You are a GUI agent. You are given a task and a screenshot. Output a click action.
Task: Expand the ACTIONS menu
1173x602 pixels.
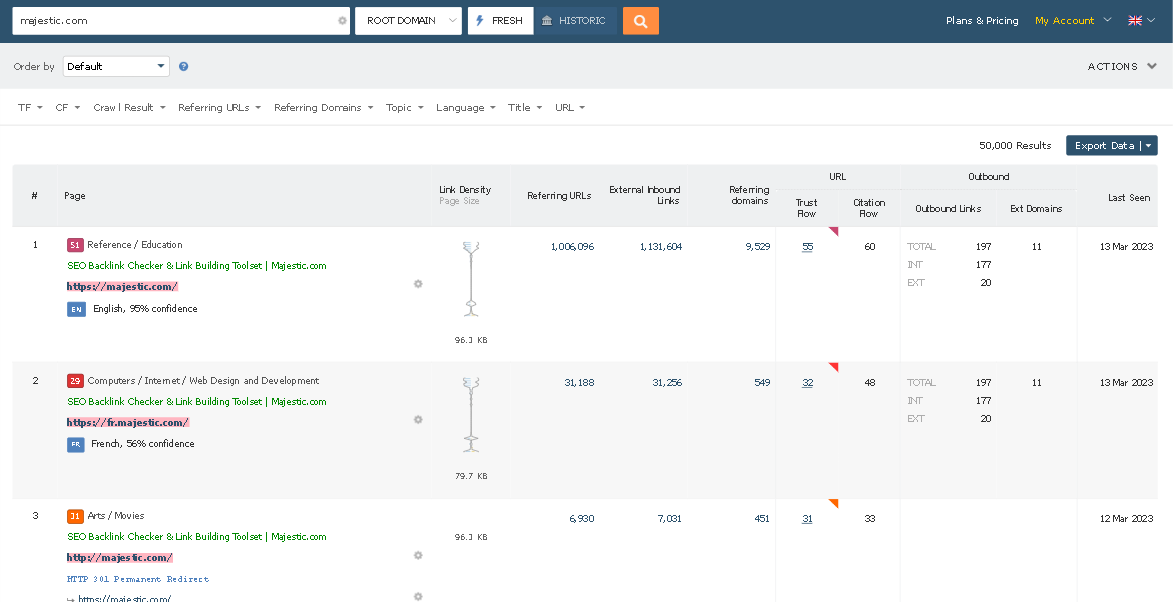(1122, 66)
